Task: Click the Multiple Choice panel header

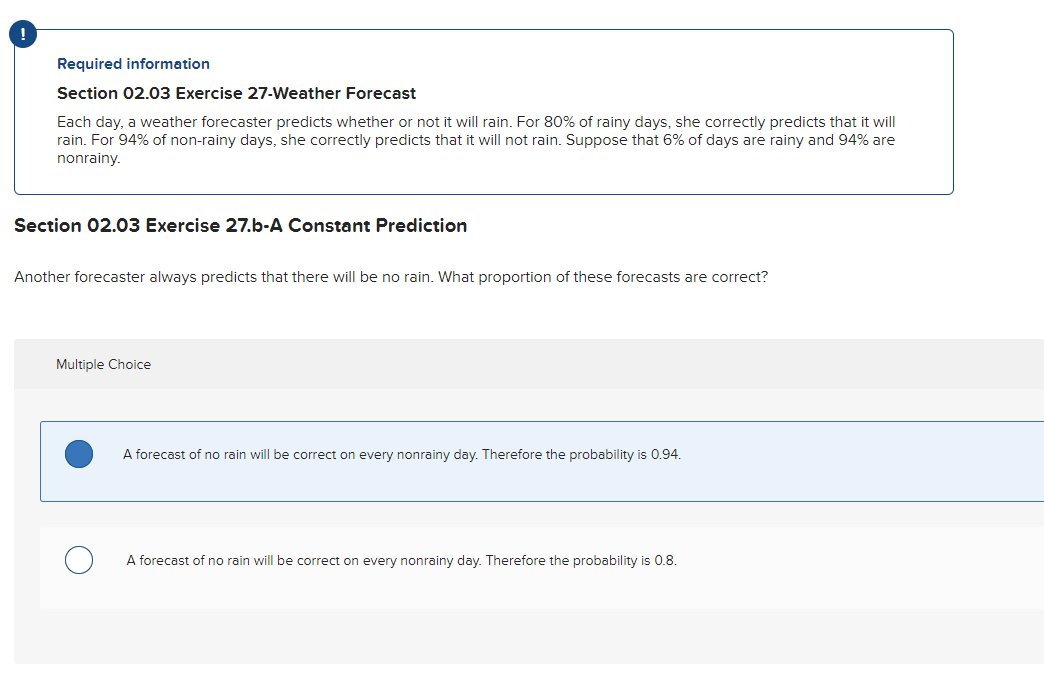Action: (103, 364)
